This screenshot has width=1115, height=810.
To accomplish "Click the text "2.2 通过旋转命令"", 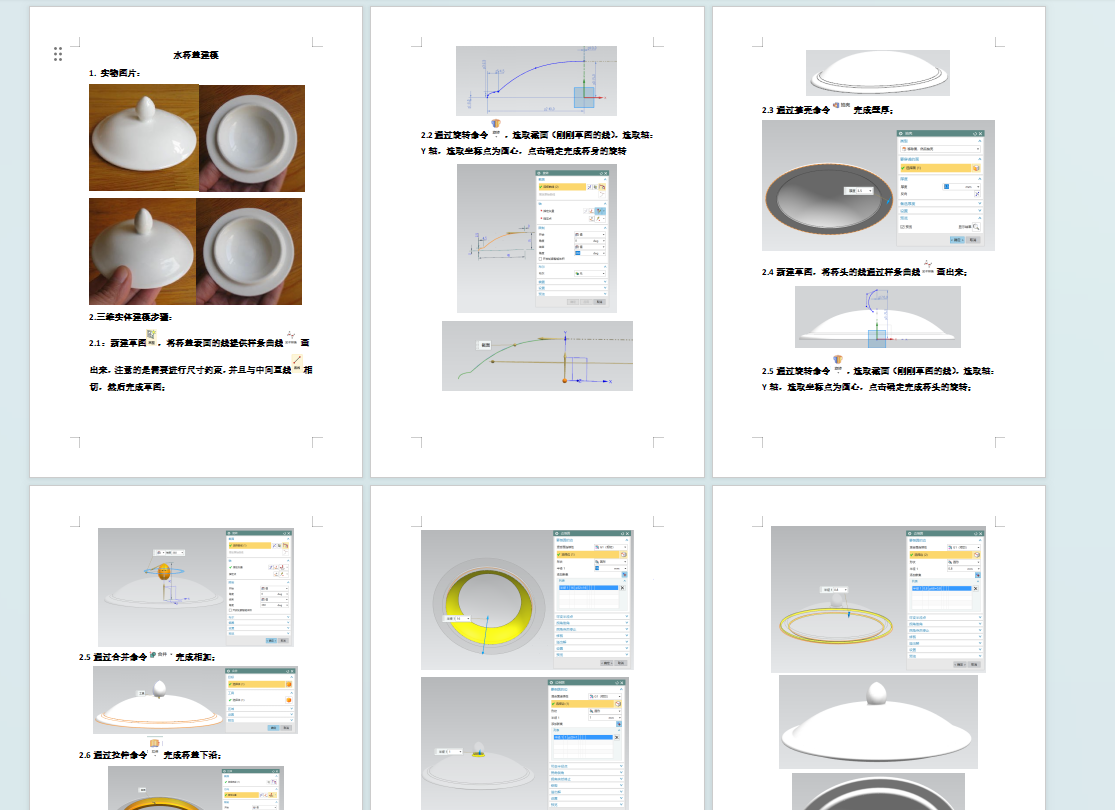I will click(x=454, y=135).
